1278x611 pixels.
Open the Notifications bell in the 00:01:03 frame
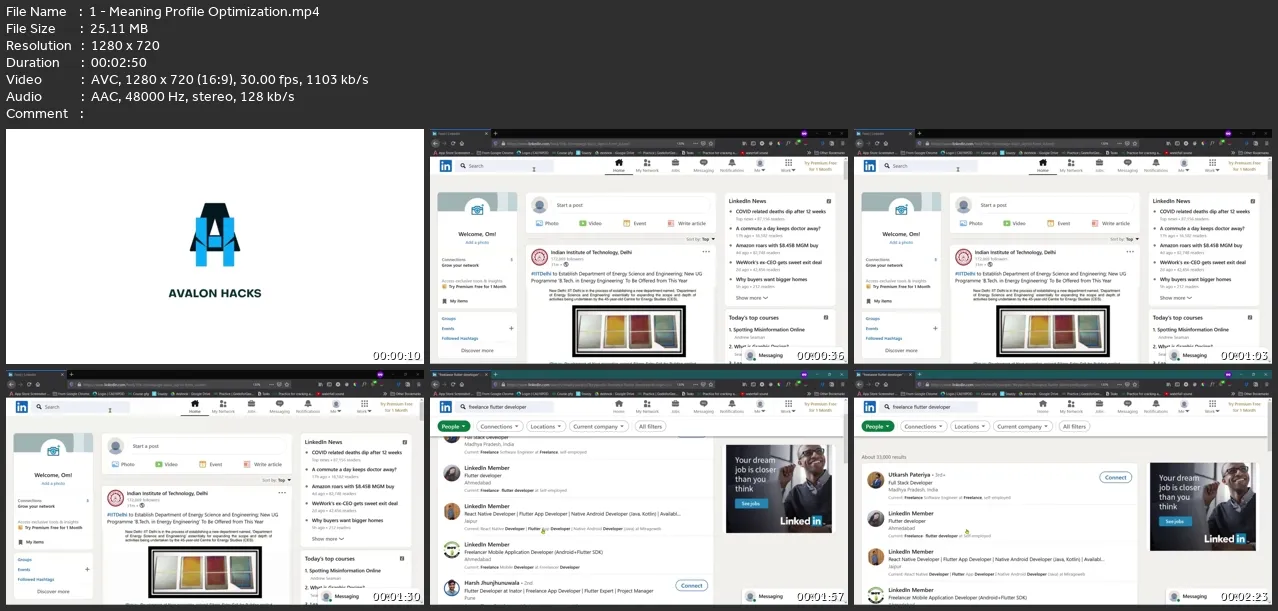[x=1154, y=164]
